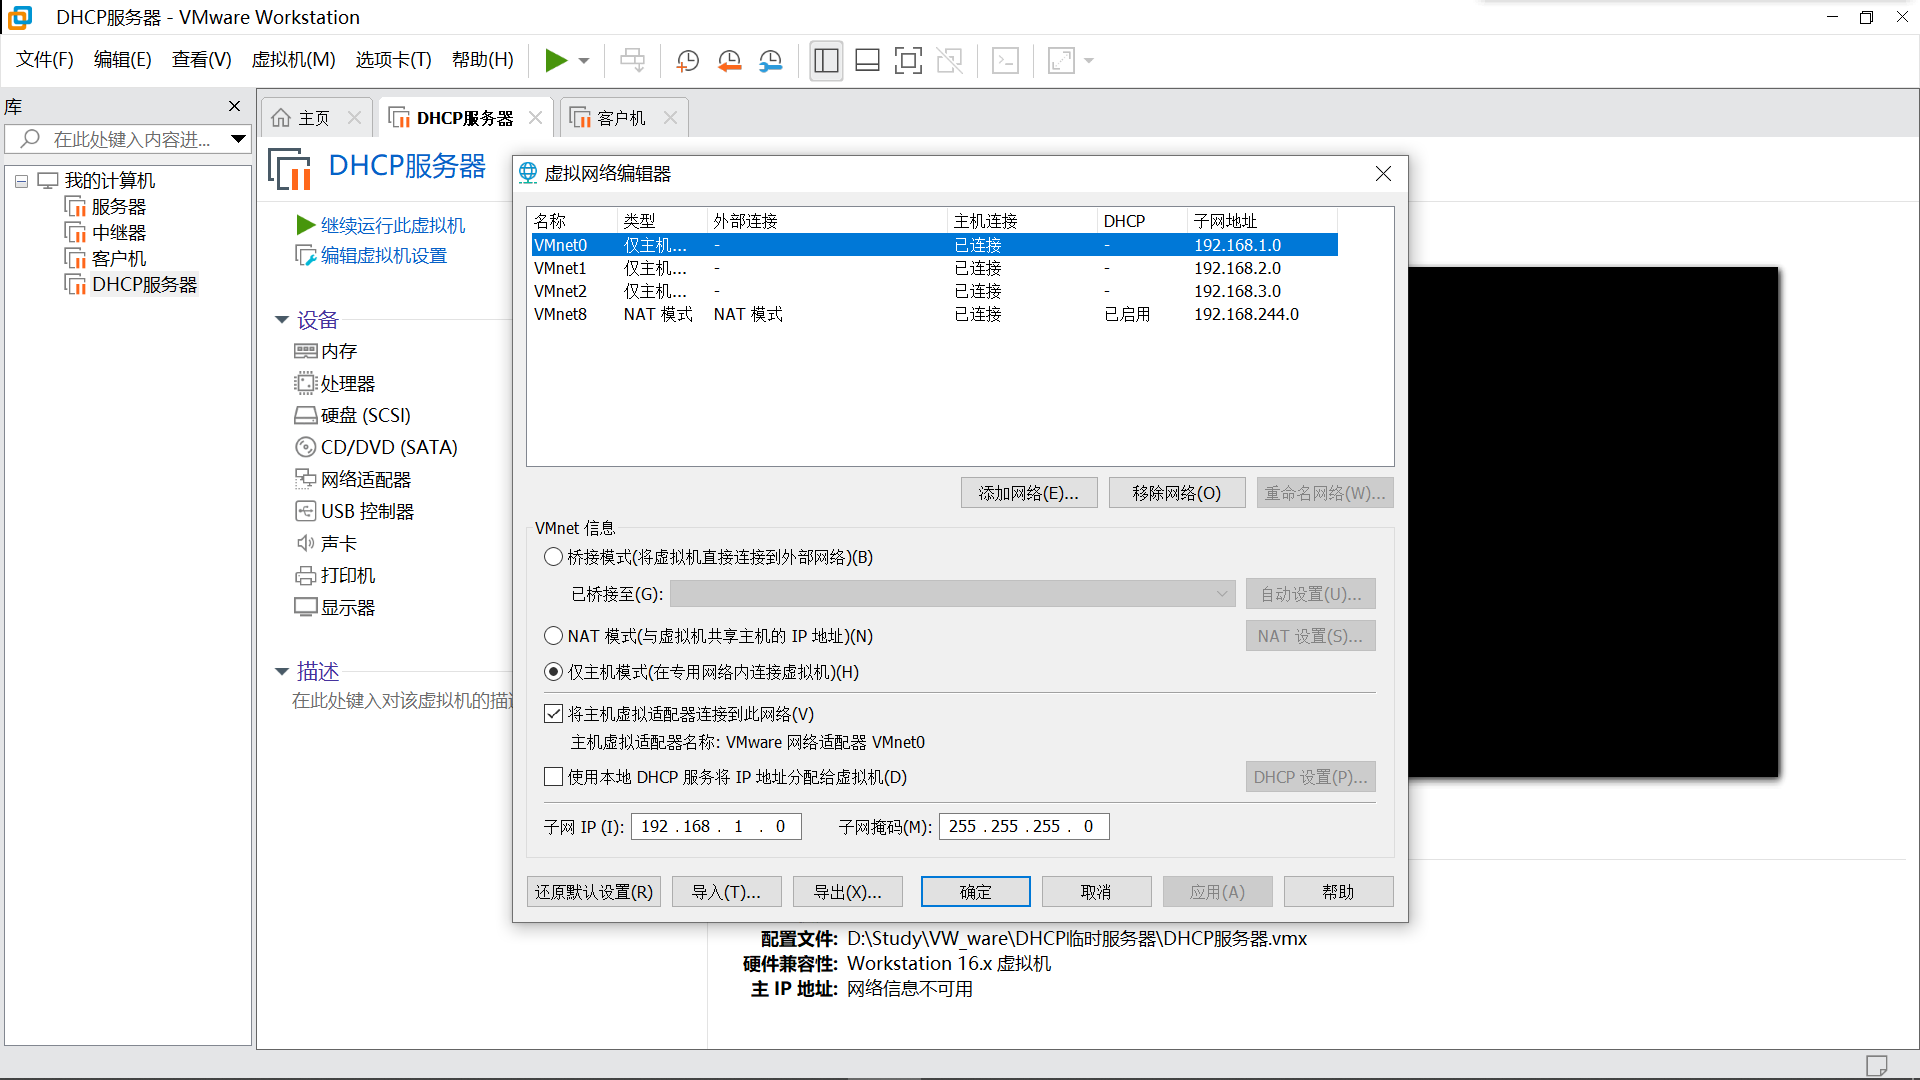This screenshot has width=1920, height=1080.
Task: Select the NAT mode radio button
Action: 553,636
